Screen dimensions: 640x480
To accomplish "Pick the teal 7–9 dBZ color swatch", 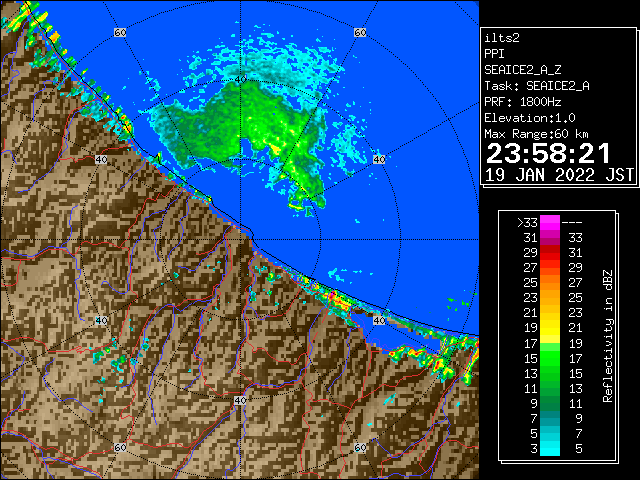I will coord(550,418).
